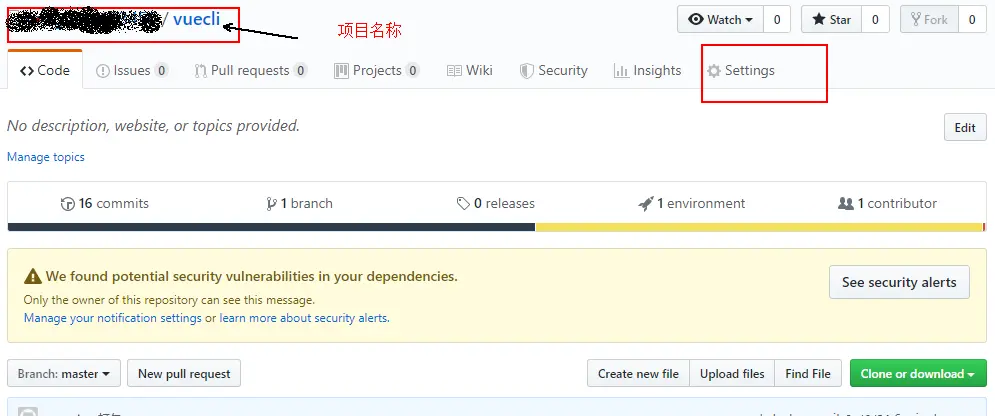View the Insights tab
The image size is (995, 416).
coord(647,70)
